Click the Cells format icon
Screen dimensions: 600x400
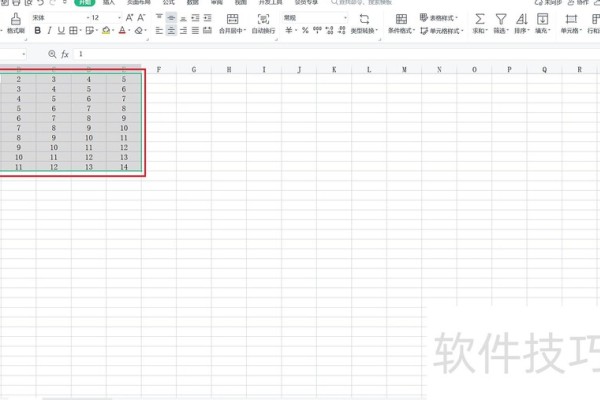coord(571,19)
